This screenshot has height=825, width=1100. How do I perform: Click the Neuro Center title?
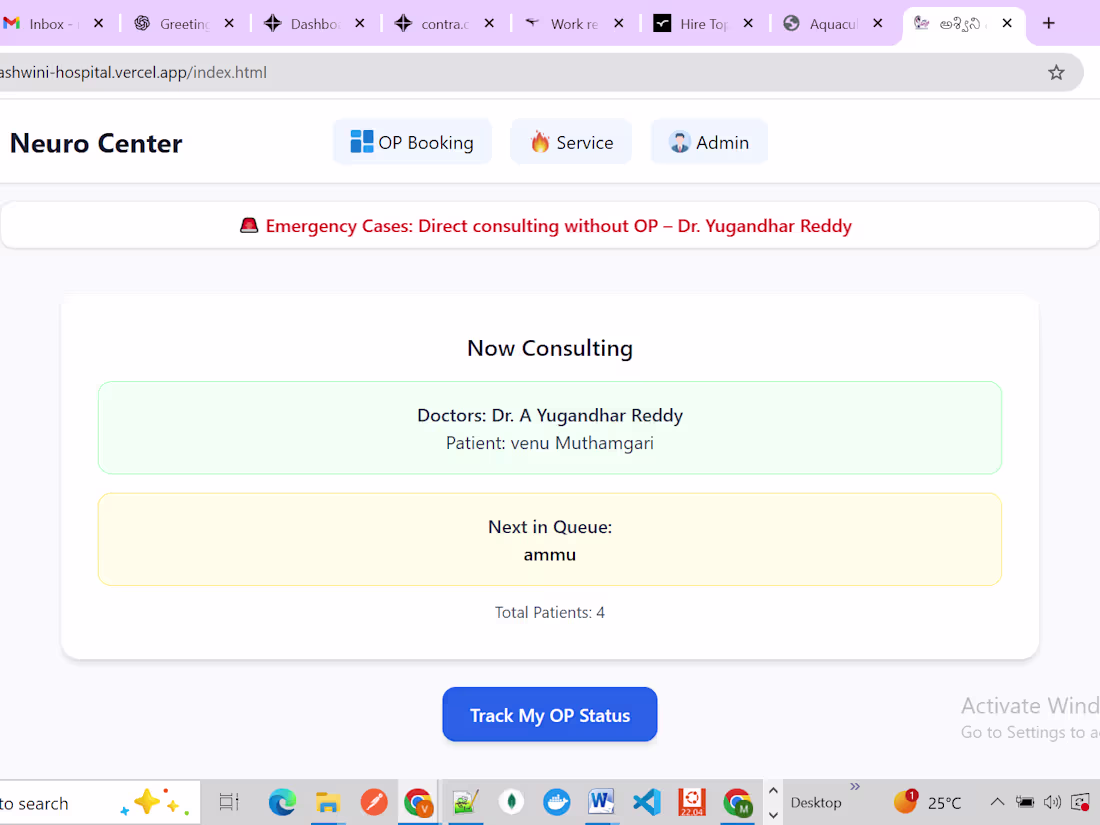click(96, 143)
